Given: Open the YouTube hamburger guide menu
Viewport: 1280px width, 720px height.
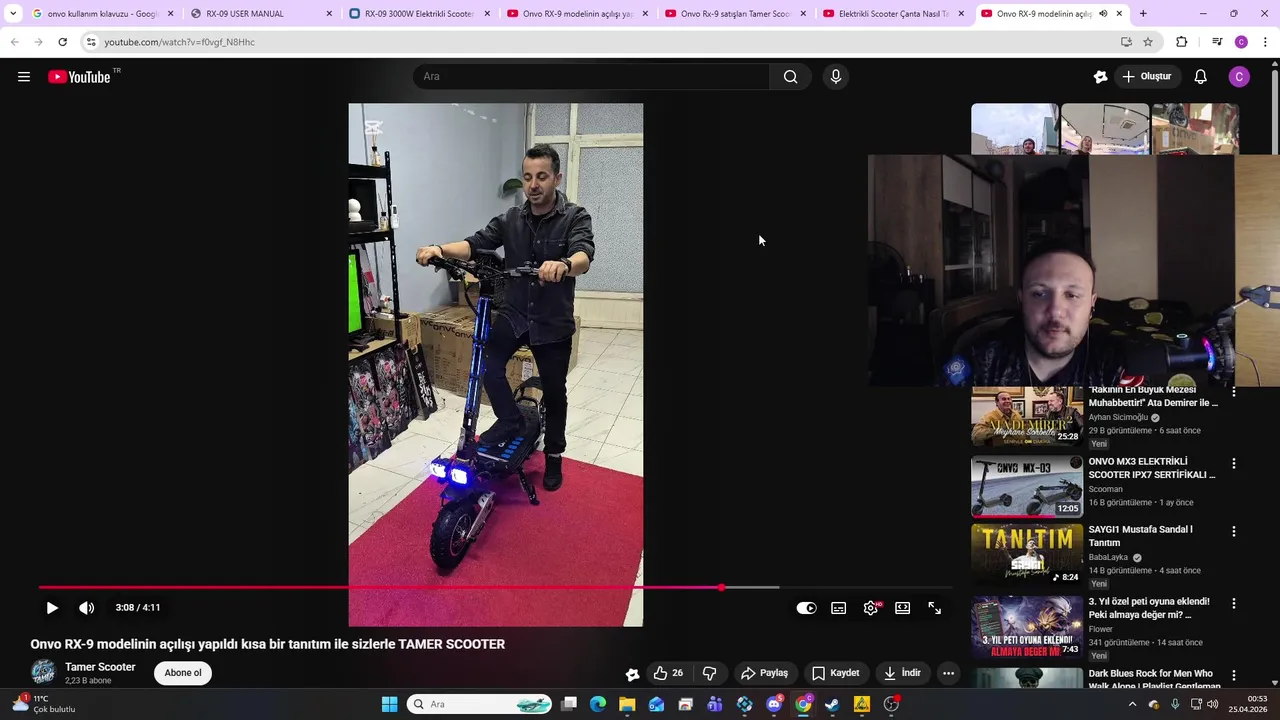Looking at the screenshot, I should (x=24, y=77).
